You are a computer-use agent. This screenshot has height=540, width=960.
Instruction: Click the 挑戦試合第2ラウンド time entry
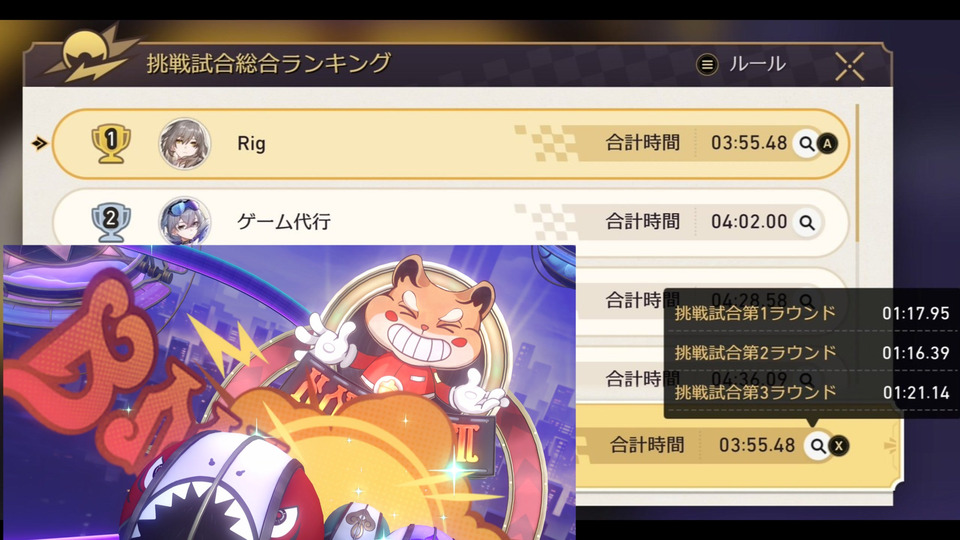coord(812,353)
